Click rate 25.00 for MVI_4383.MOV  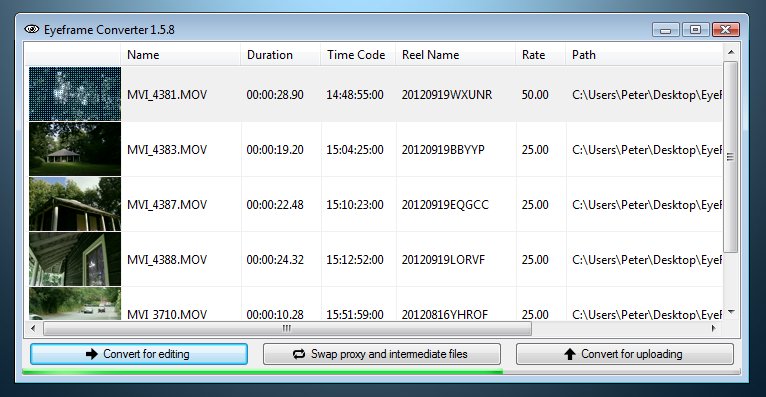(x=535, y=149)
